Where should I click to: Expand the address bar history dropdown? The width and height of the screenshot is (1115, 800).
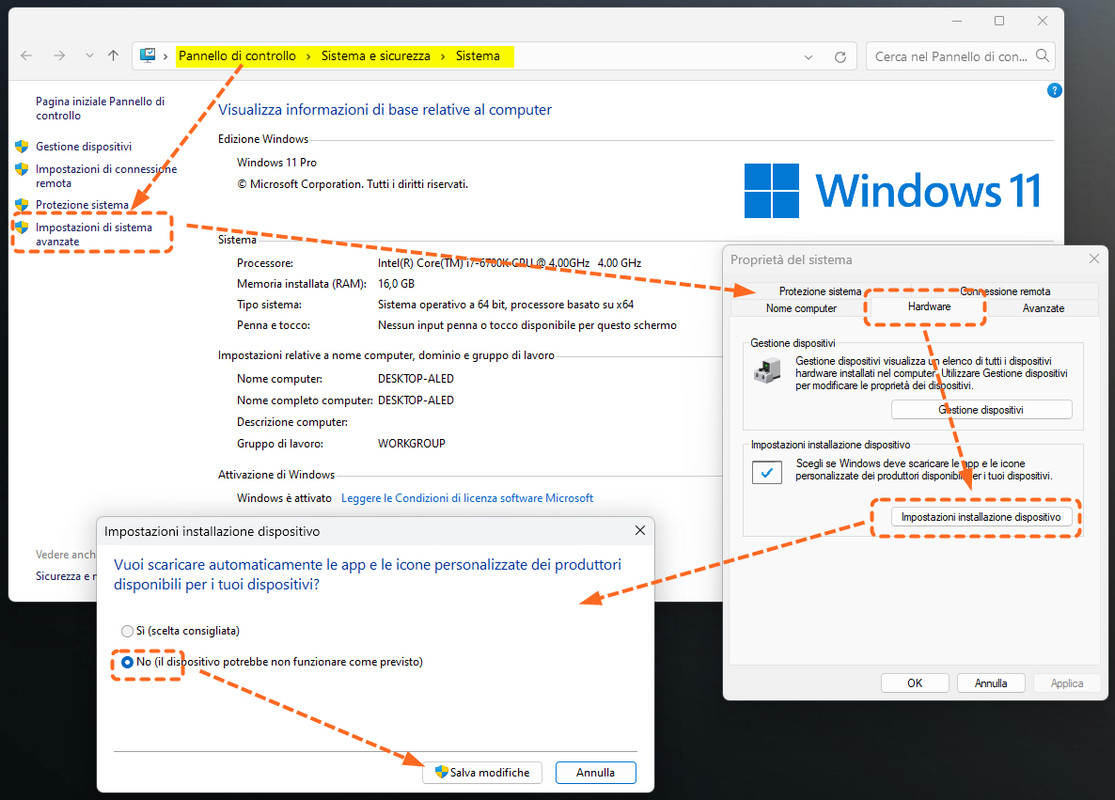pyautogui.click(x=809, y=57)
